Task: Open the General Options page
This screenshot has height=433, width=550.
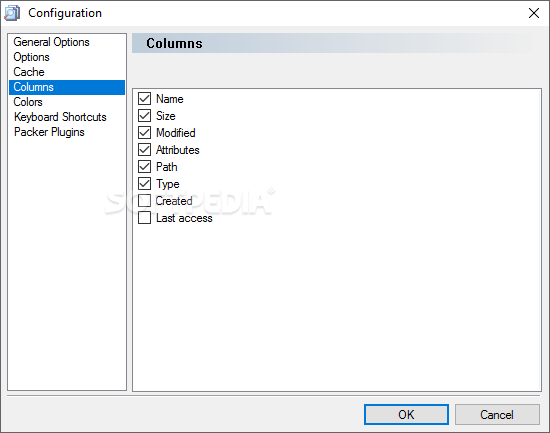Action: tap(51, 42)
